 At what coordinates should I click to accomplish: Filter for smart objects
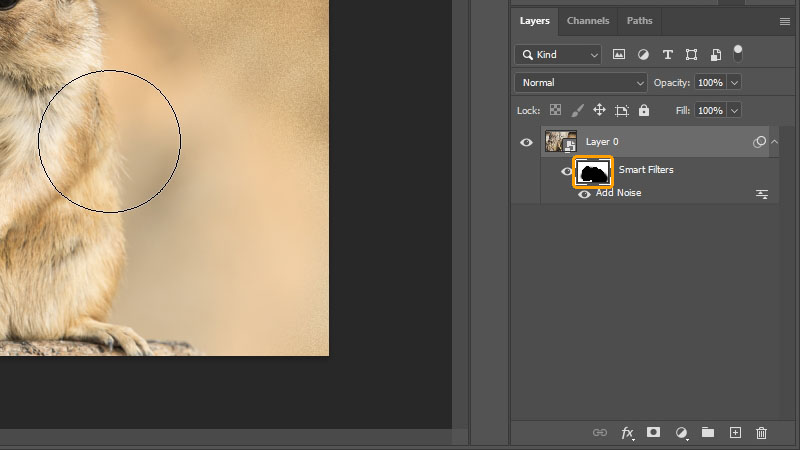[716, 55]
